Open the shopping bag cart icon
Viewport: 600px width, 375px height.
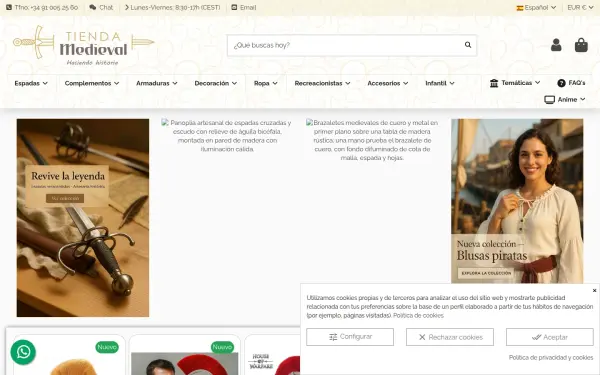pos(581,45)
